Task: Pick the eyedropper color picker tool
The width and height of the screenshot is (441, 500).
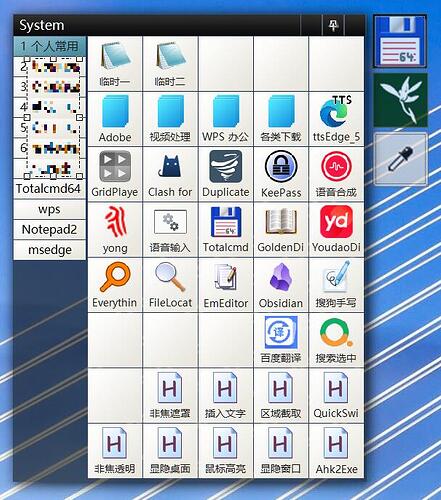Action: (400, 159)
